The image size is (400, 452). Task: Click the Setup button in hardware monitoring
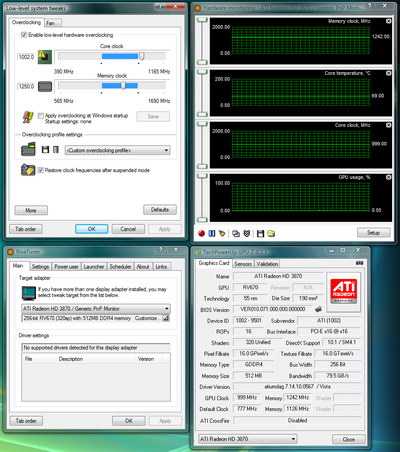coord(373,233)
